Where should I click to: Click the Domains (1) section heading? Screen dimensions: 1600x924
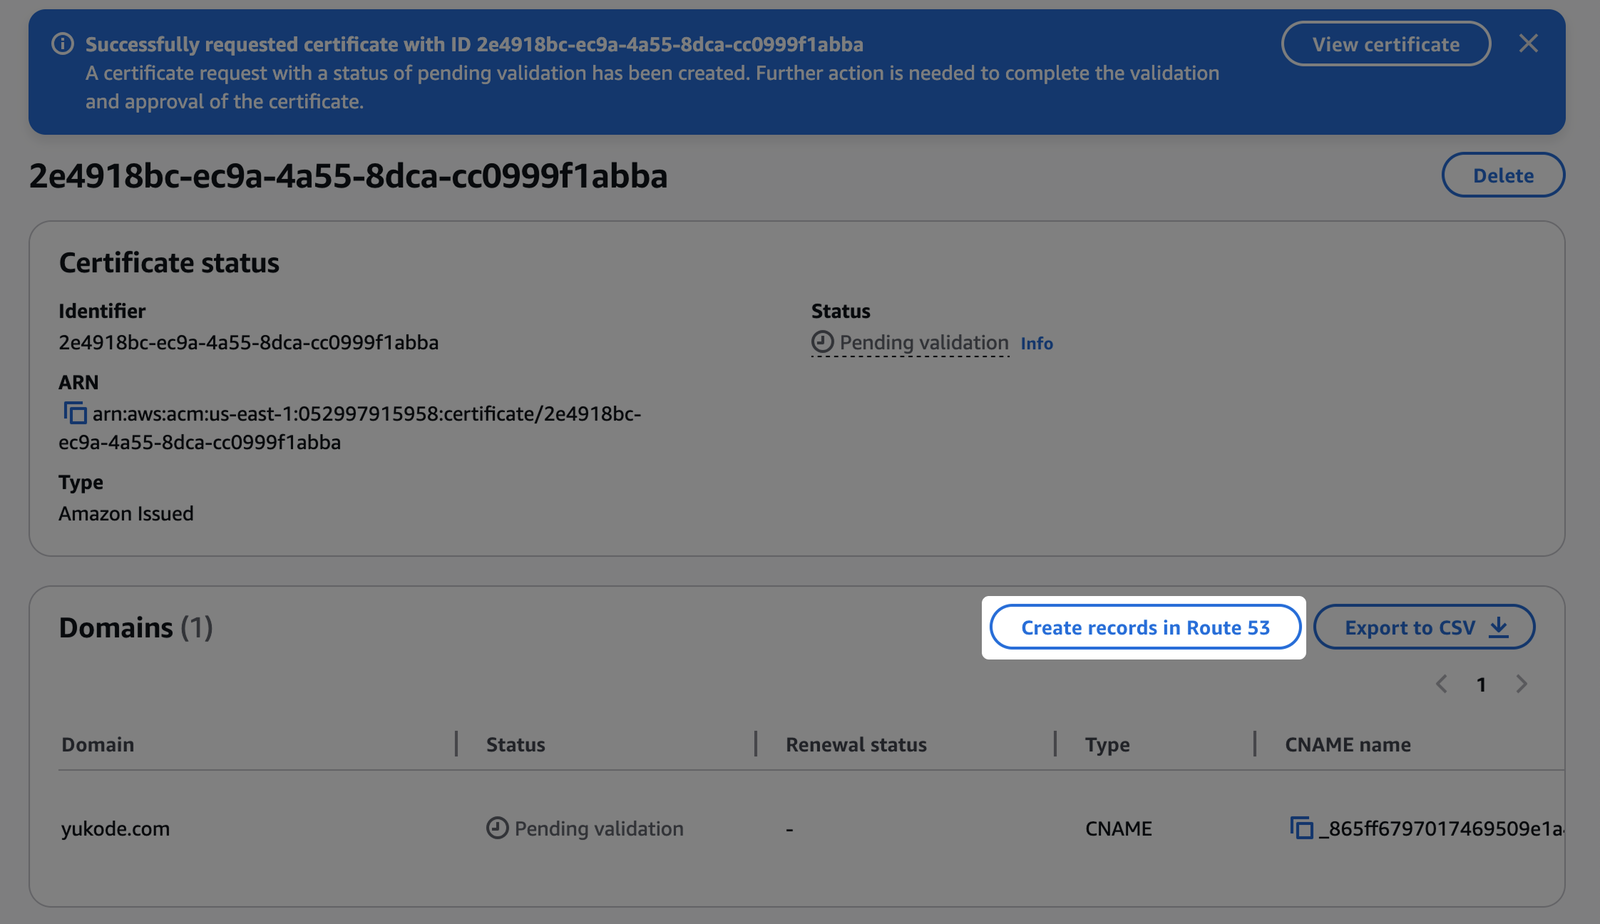[x=136, y=627]
